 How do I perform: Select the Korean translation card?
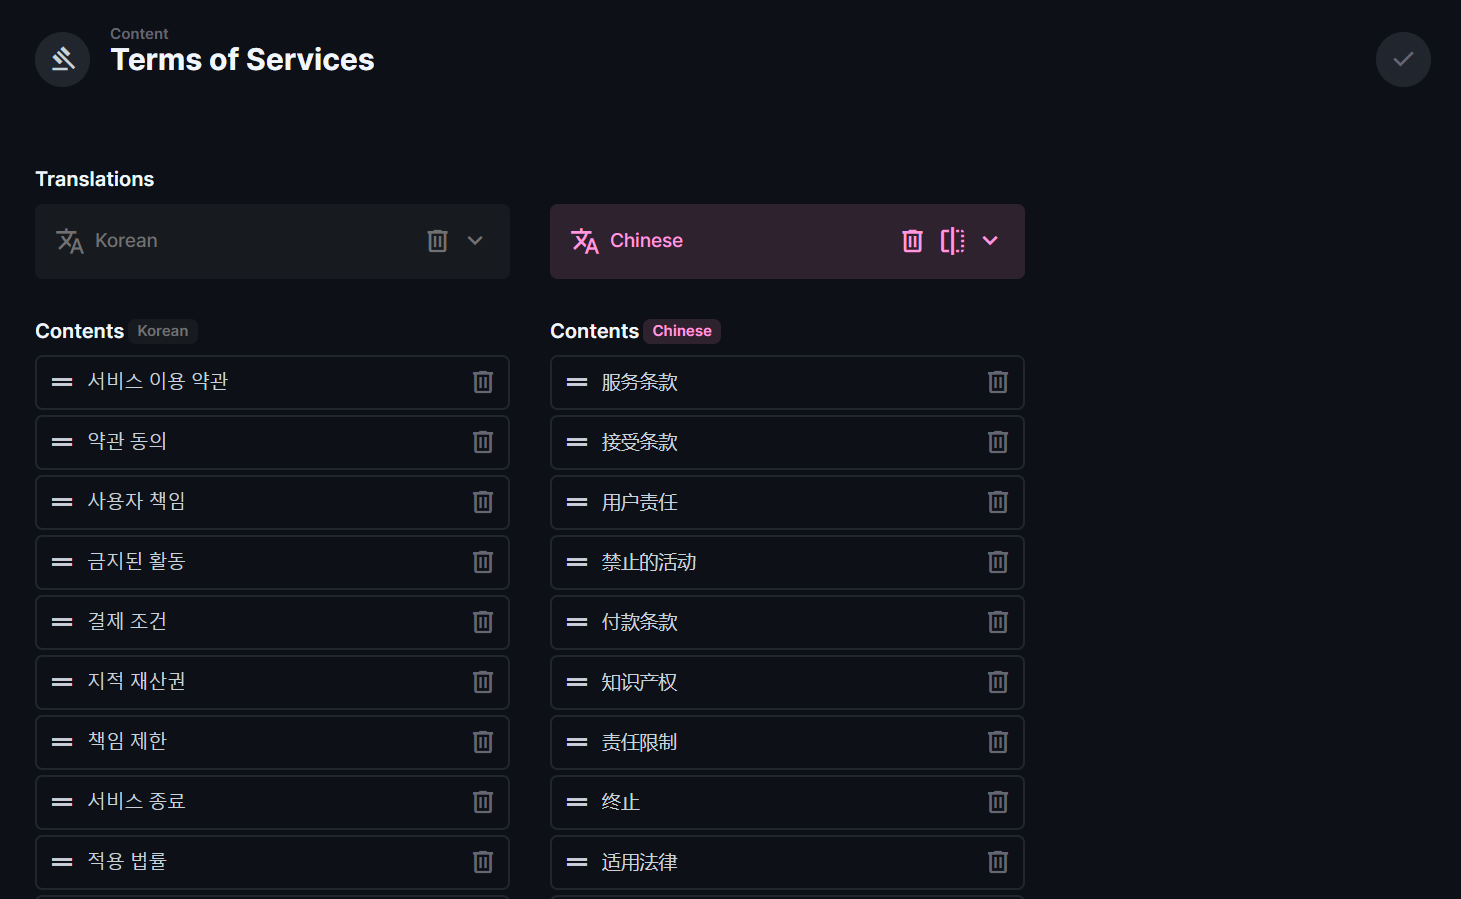240,241
